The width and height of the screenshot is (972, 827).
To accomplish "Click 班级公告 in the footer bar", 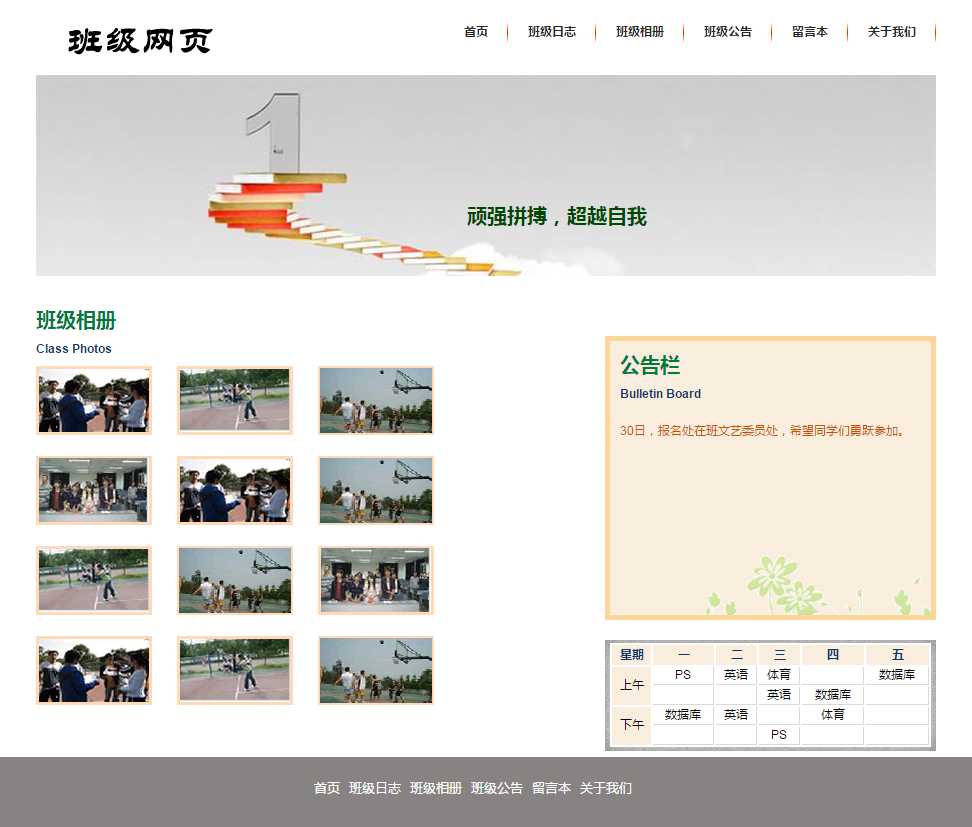I will 497,788.
